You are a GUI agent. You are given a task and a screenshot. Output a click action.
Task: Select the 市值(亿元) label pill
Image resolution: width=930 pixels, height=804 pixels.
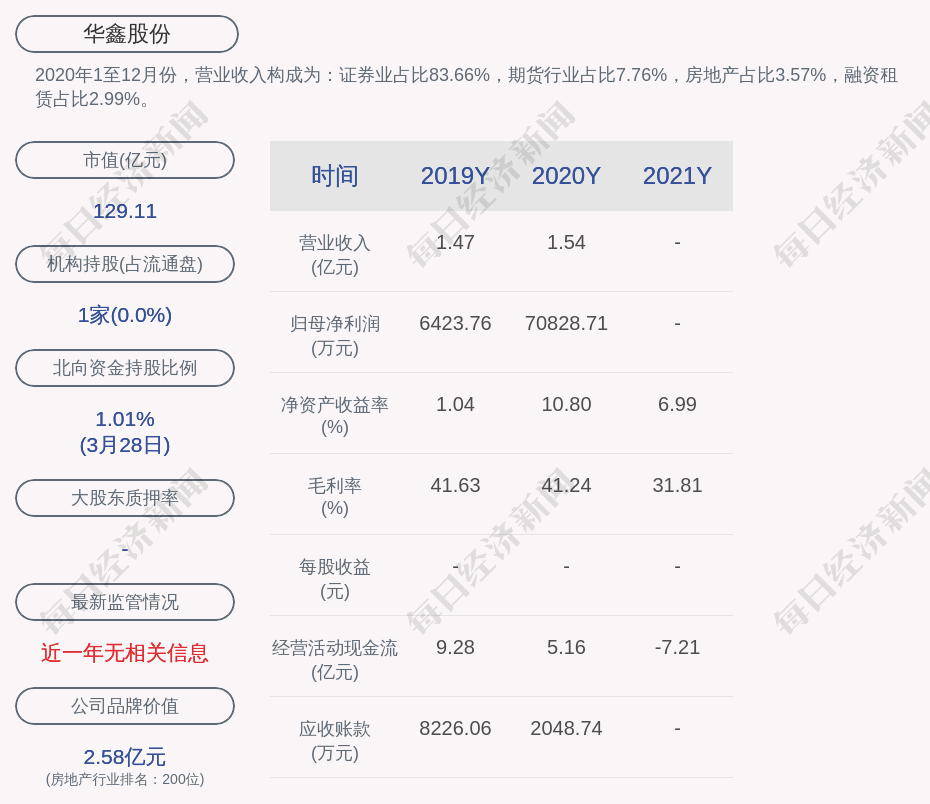125,160
